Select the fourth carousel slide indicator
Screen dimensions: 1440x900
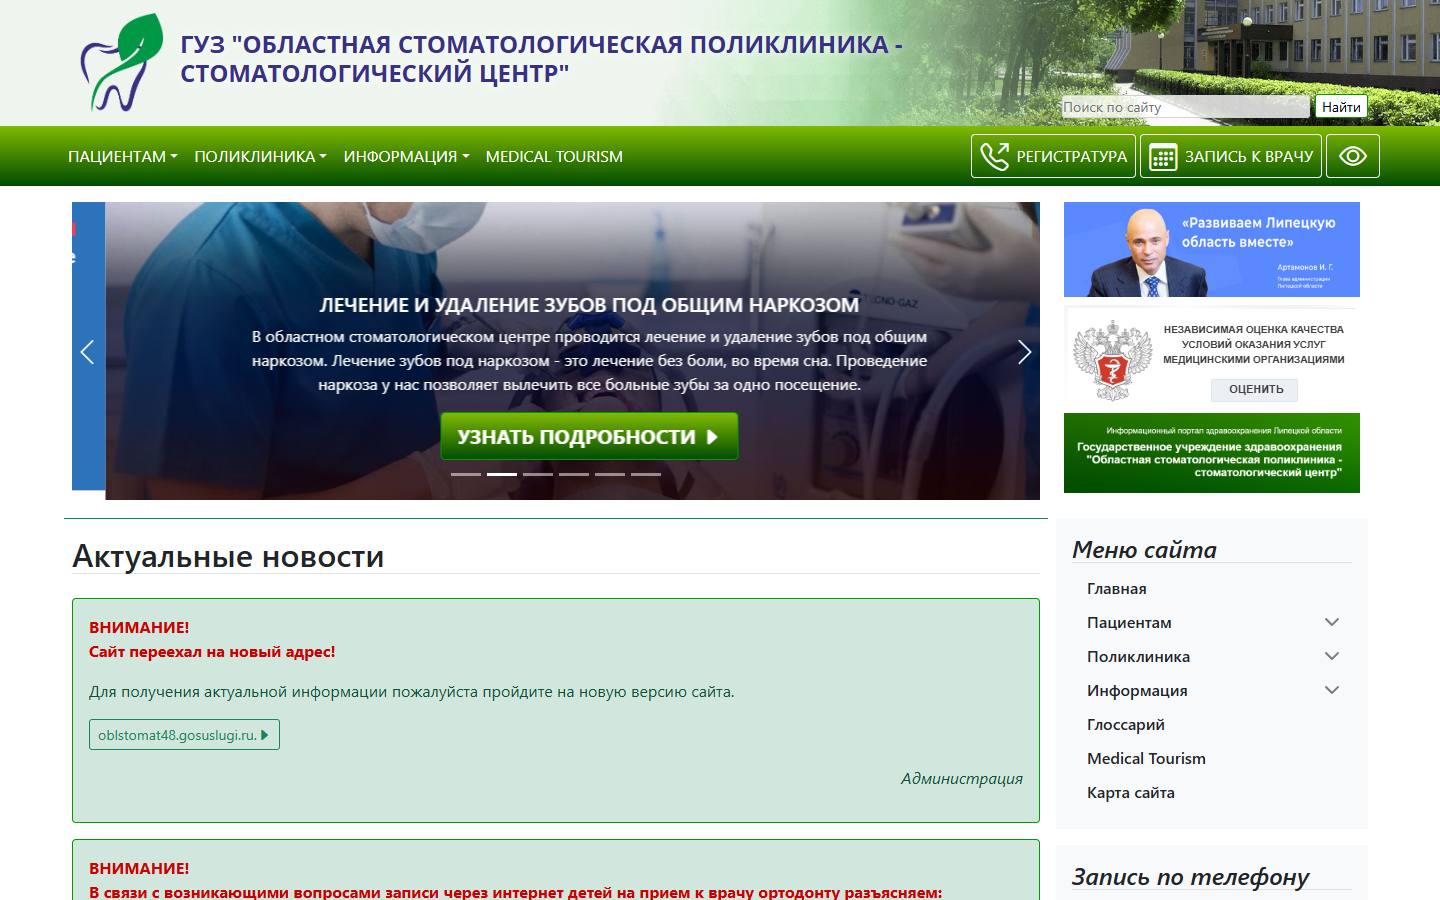574,474
